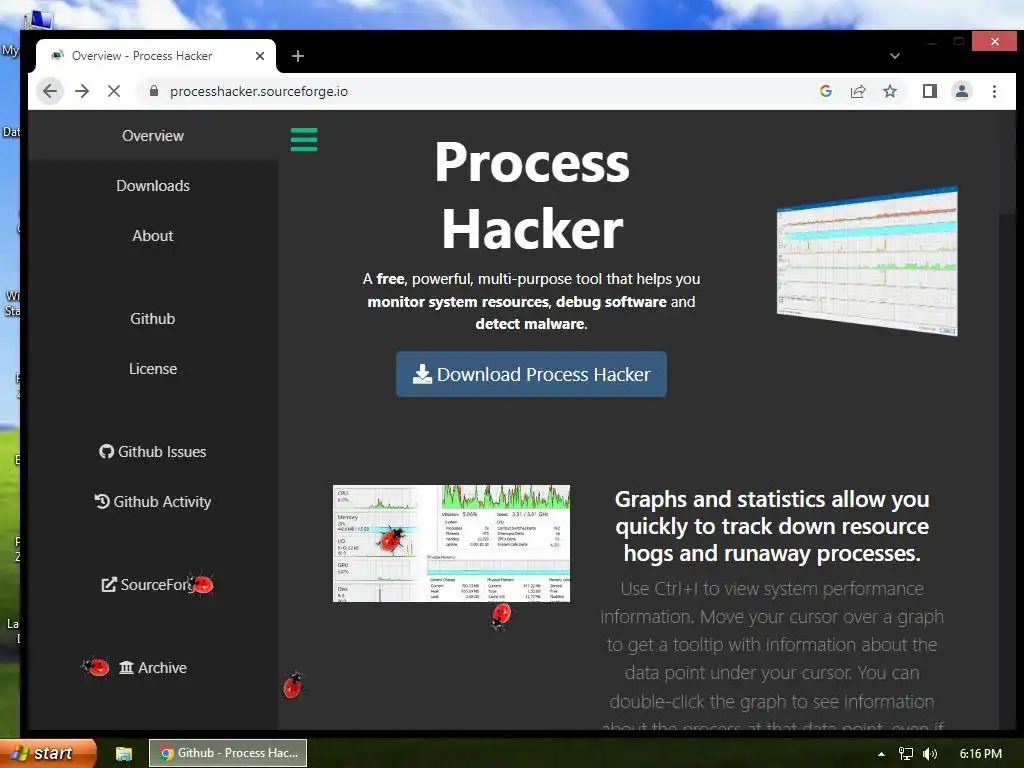
Task: Open the Archive sidebar link
Action: (x=153, y=667)
